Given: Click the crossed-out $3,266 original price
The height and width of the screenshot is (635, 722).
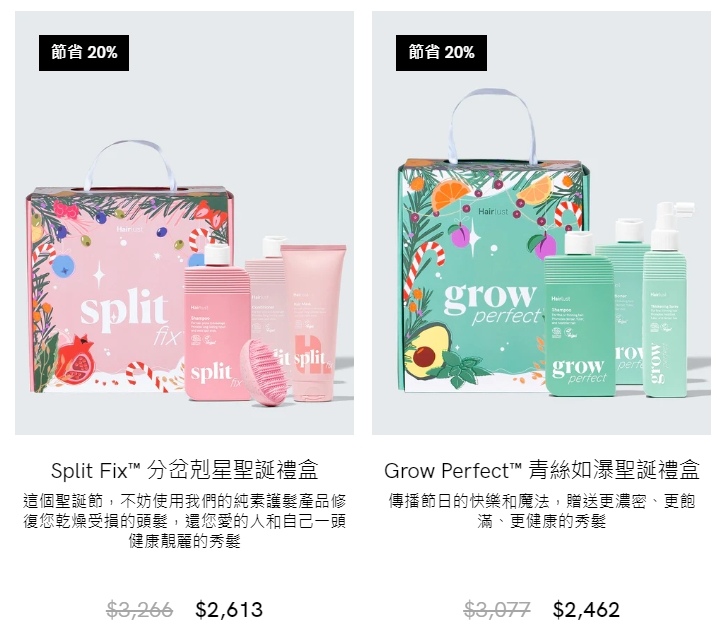Looking at the screenshot, I should [140, 610].
